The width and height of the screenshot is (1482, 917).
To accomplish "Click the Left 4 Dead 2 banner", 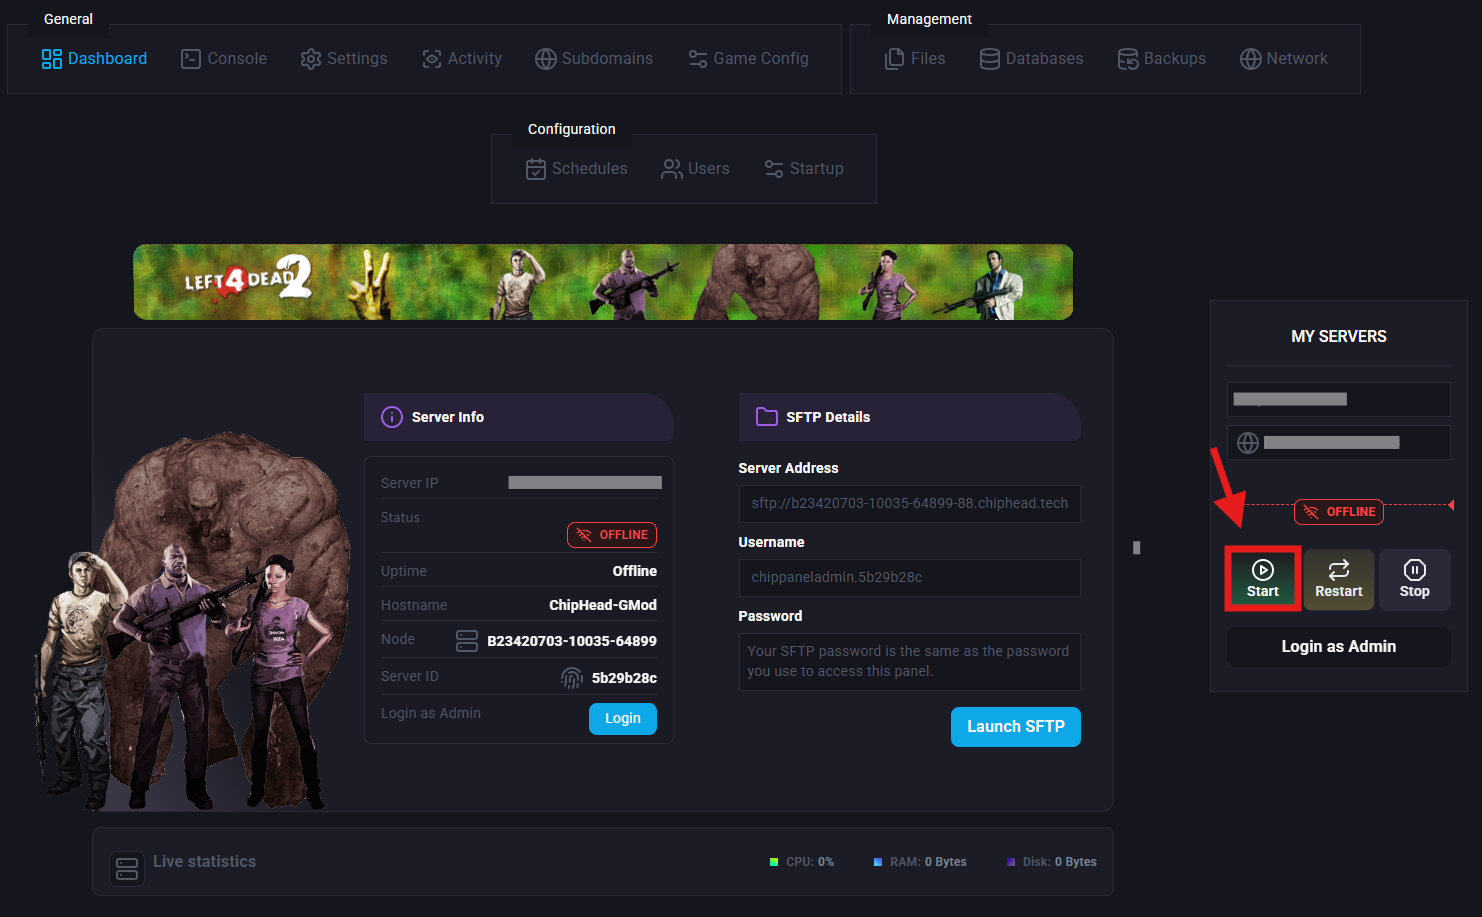I will (603, 282).
